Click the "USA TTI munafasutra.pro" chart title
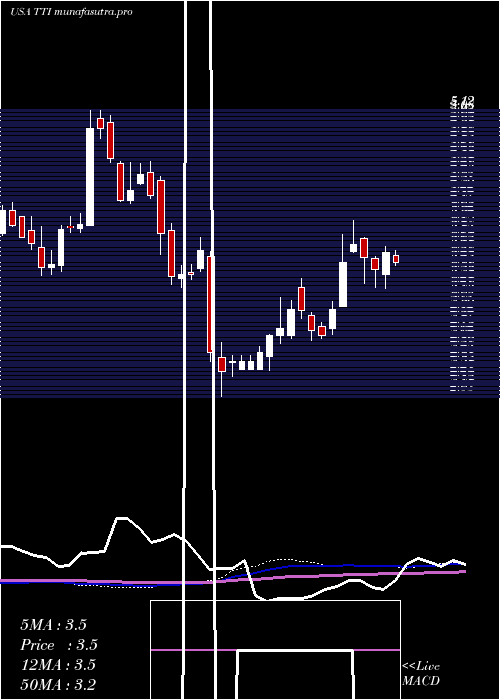500x700 pixels. pyautogui.click(x=71, y=12)
